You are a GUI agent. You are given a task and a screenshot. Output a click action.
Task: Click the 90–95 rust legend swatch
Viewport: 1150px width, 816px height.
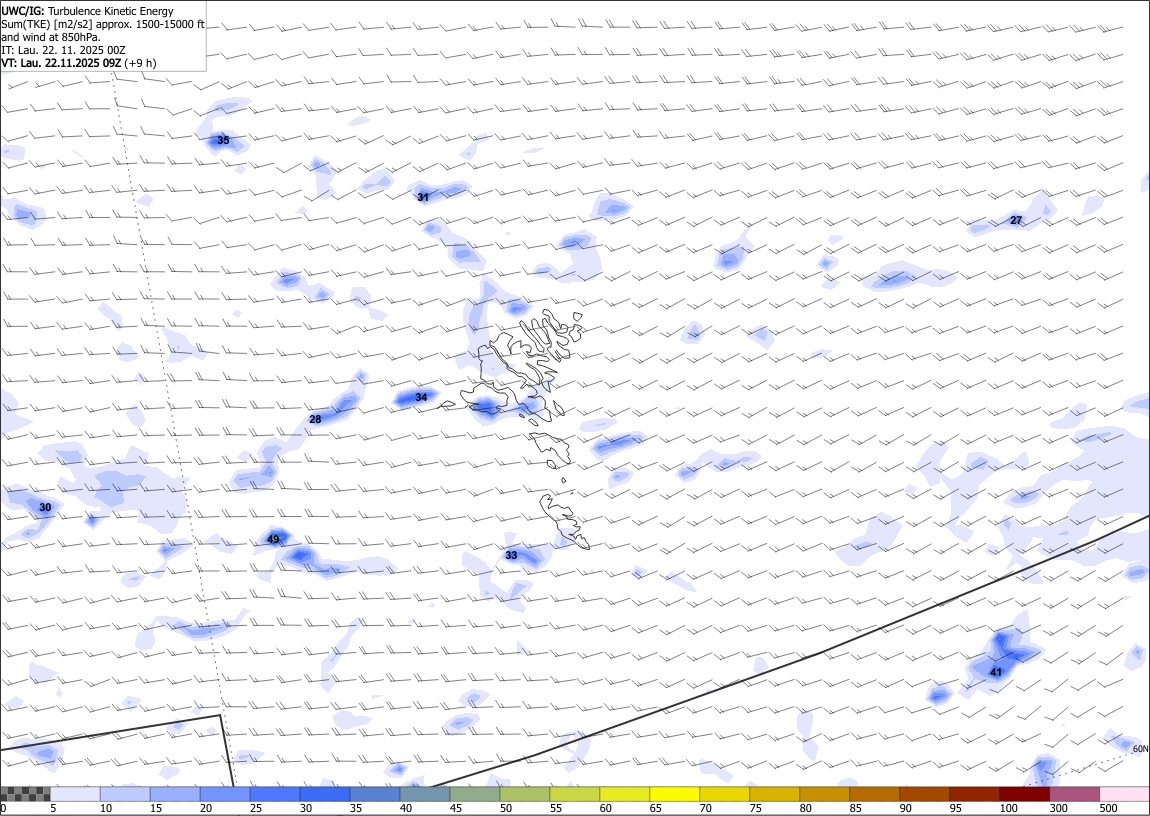click(923, 794)
